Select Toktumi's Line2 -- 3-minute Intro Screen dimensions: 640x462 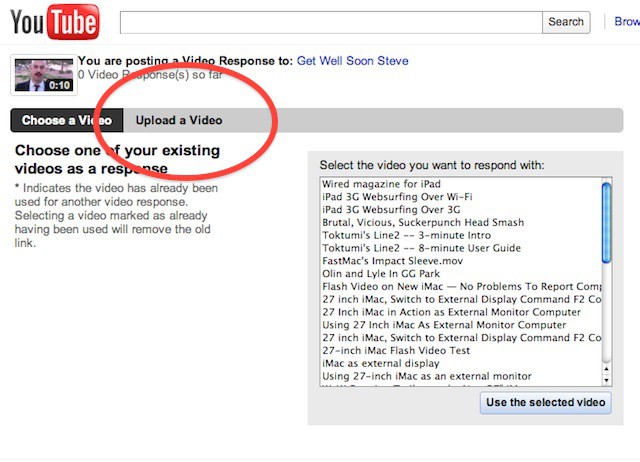click(460, 235)
